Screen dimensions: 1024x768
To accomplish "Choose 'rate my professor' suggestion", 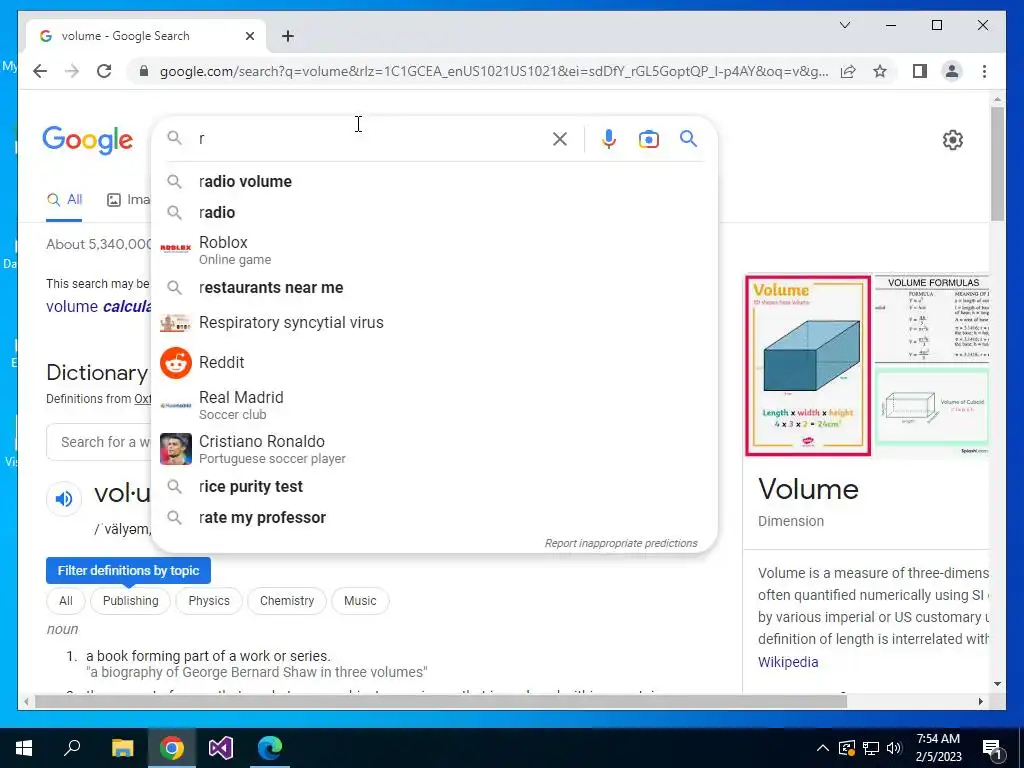I will [434, 517].
